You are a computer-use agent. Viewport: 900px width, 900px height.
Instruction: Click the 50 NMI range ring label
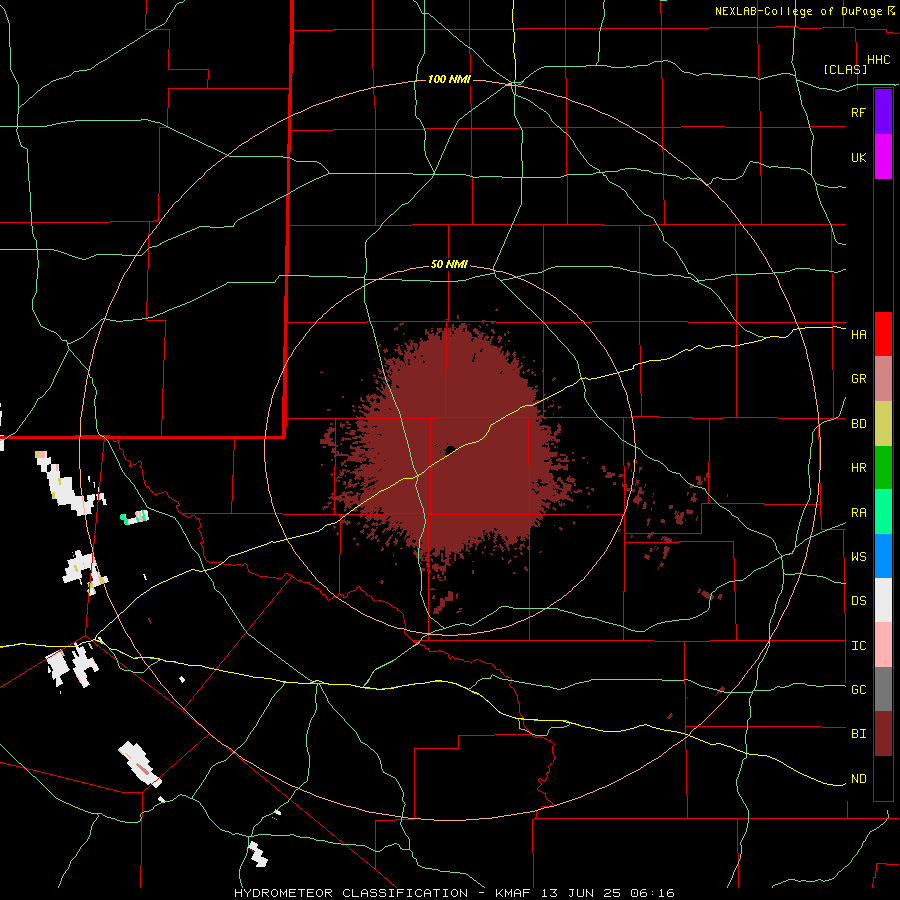pos(449,265)
